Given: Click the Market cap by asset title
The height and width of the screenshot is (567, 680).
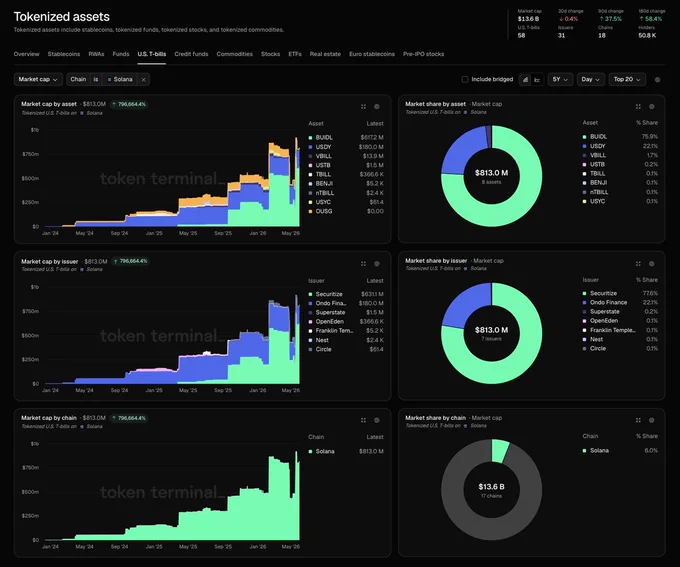Looking at the screenshot, I should click(49, 104).
